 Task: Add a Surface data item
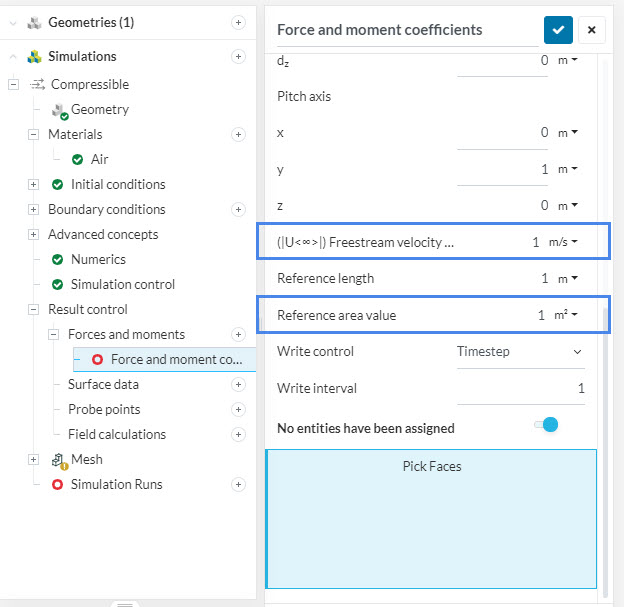(238, 384)
